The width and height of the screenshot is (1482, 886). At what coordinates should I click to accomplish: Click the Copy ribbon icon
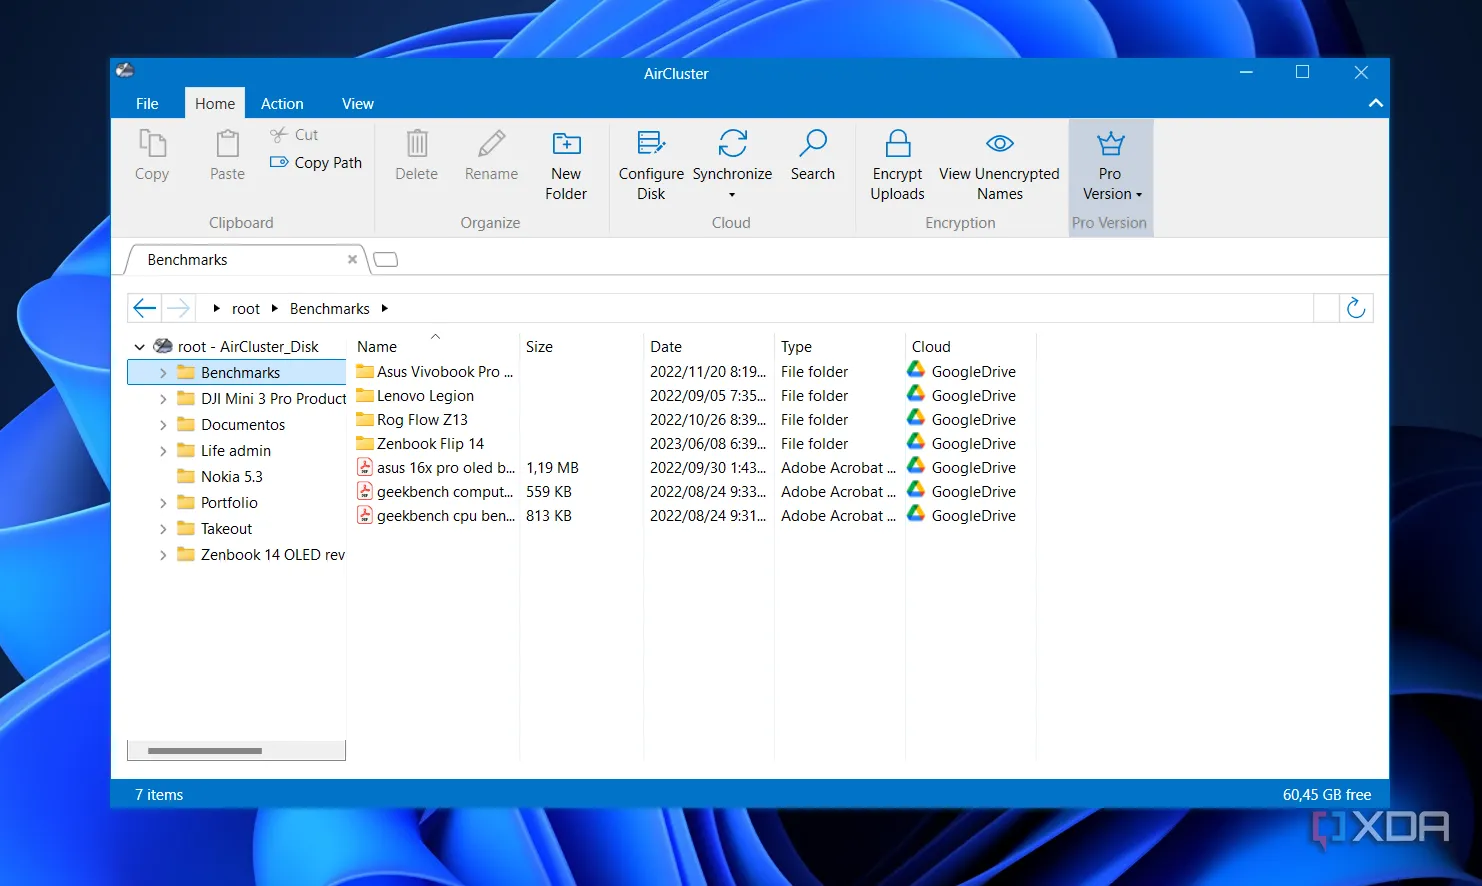(x=152, y=144)
